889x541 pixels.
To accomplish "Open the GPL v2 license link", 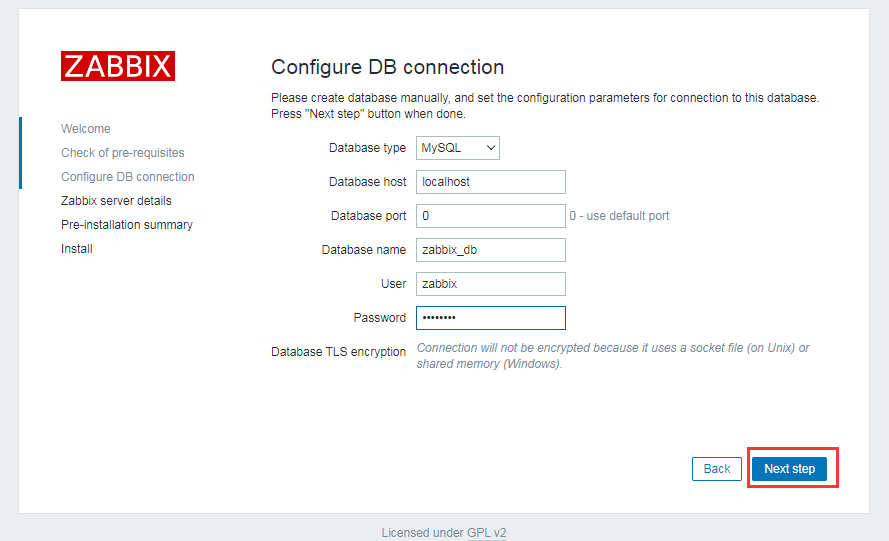I will click(x=486, y=533).
